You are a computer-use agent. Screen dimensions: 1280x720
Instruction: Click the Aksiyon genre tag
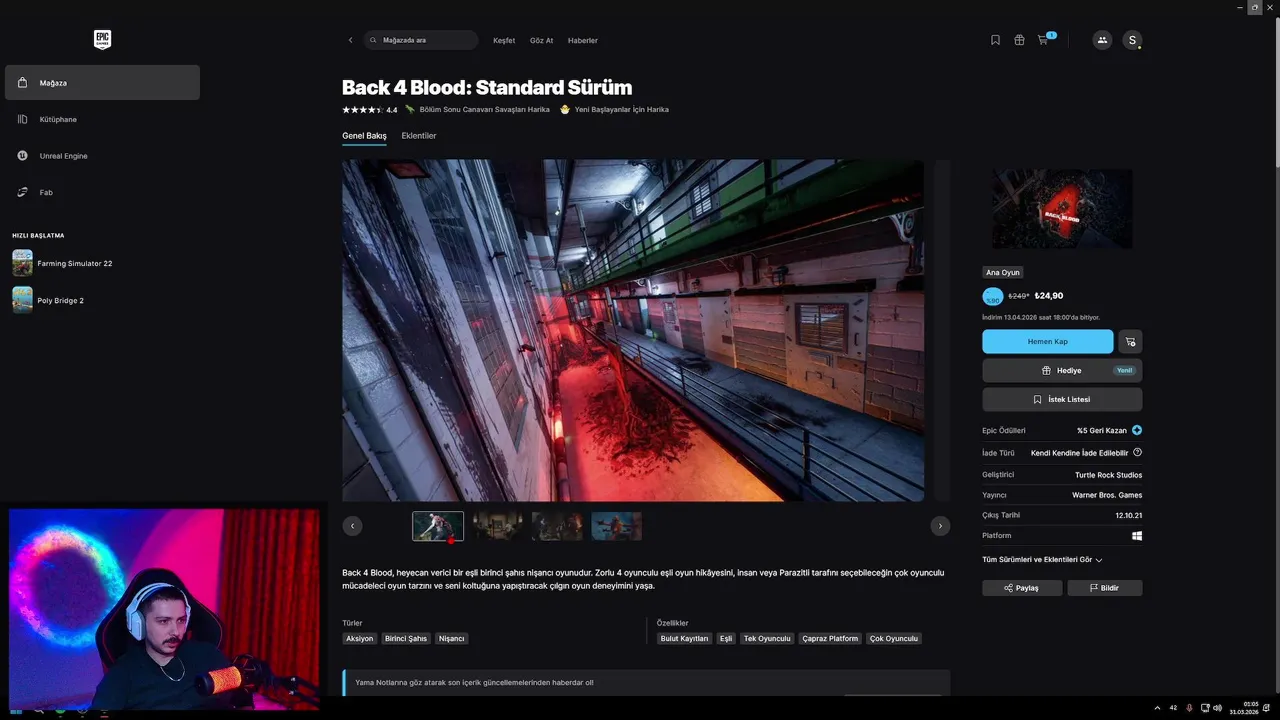point(359,638)
